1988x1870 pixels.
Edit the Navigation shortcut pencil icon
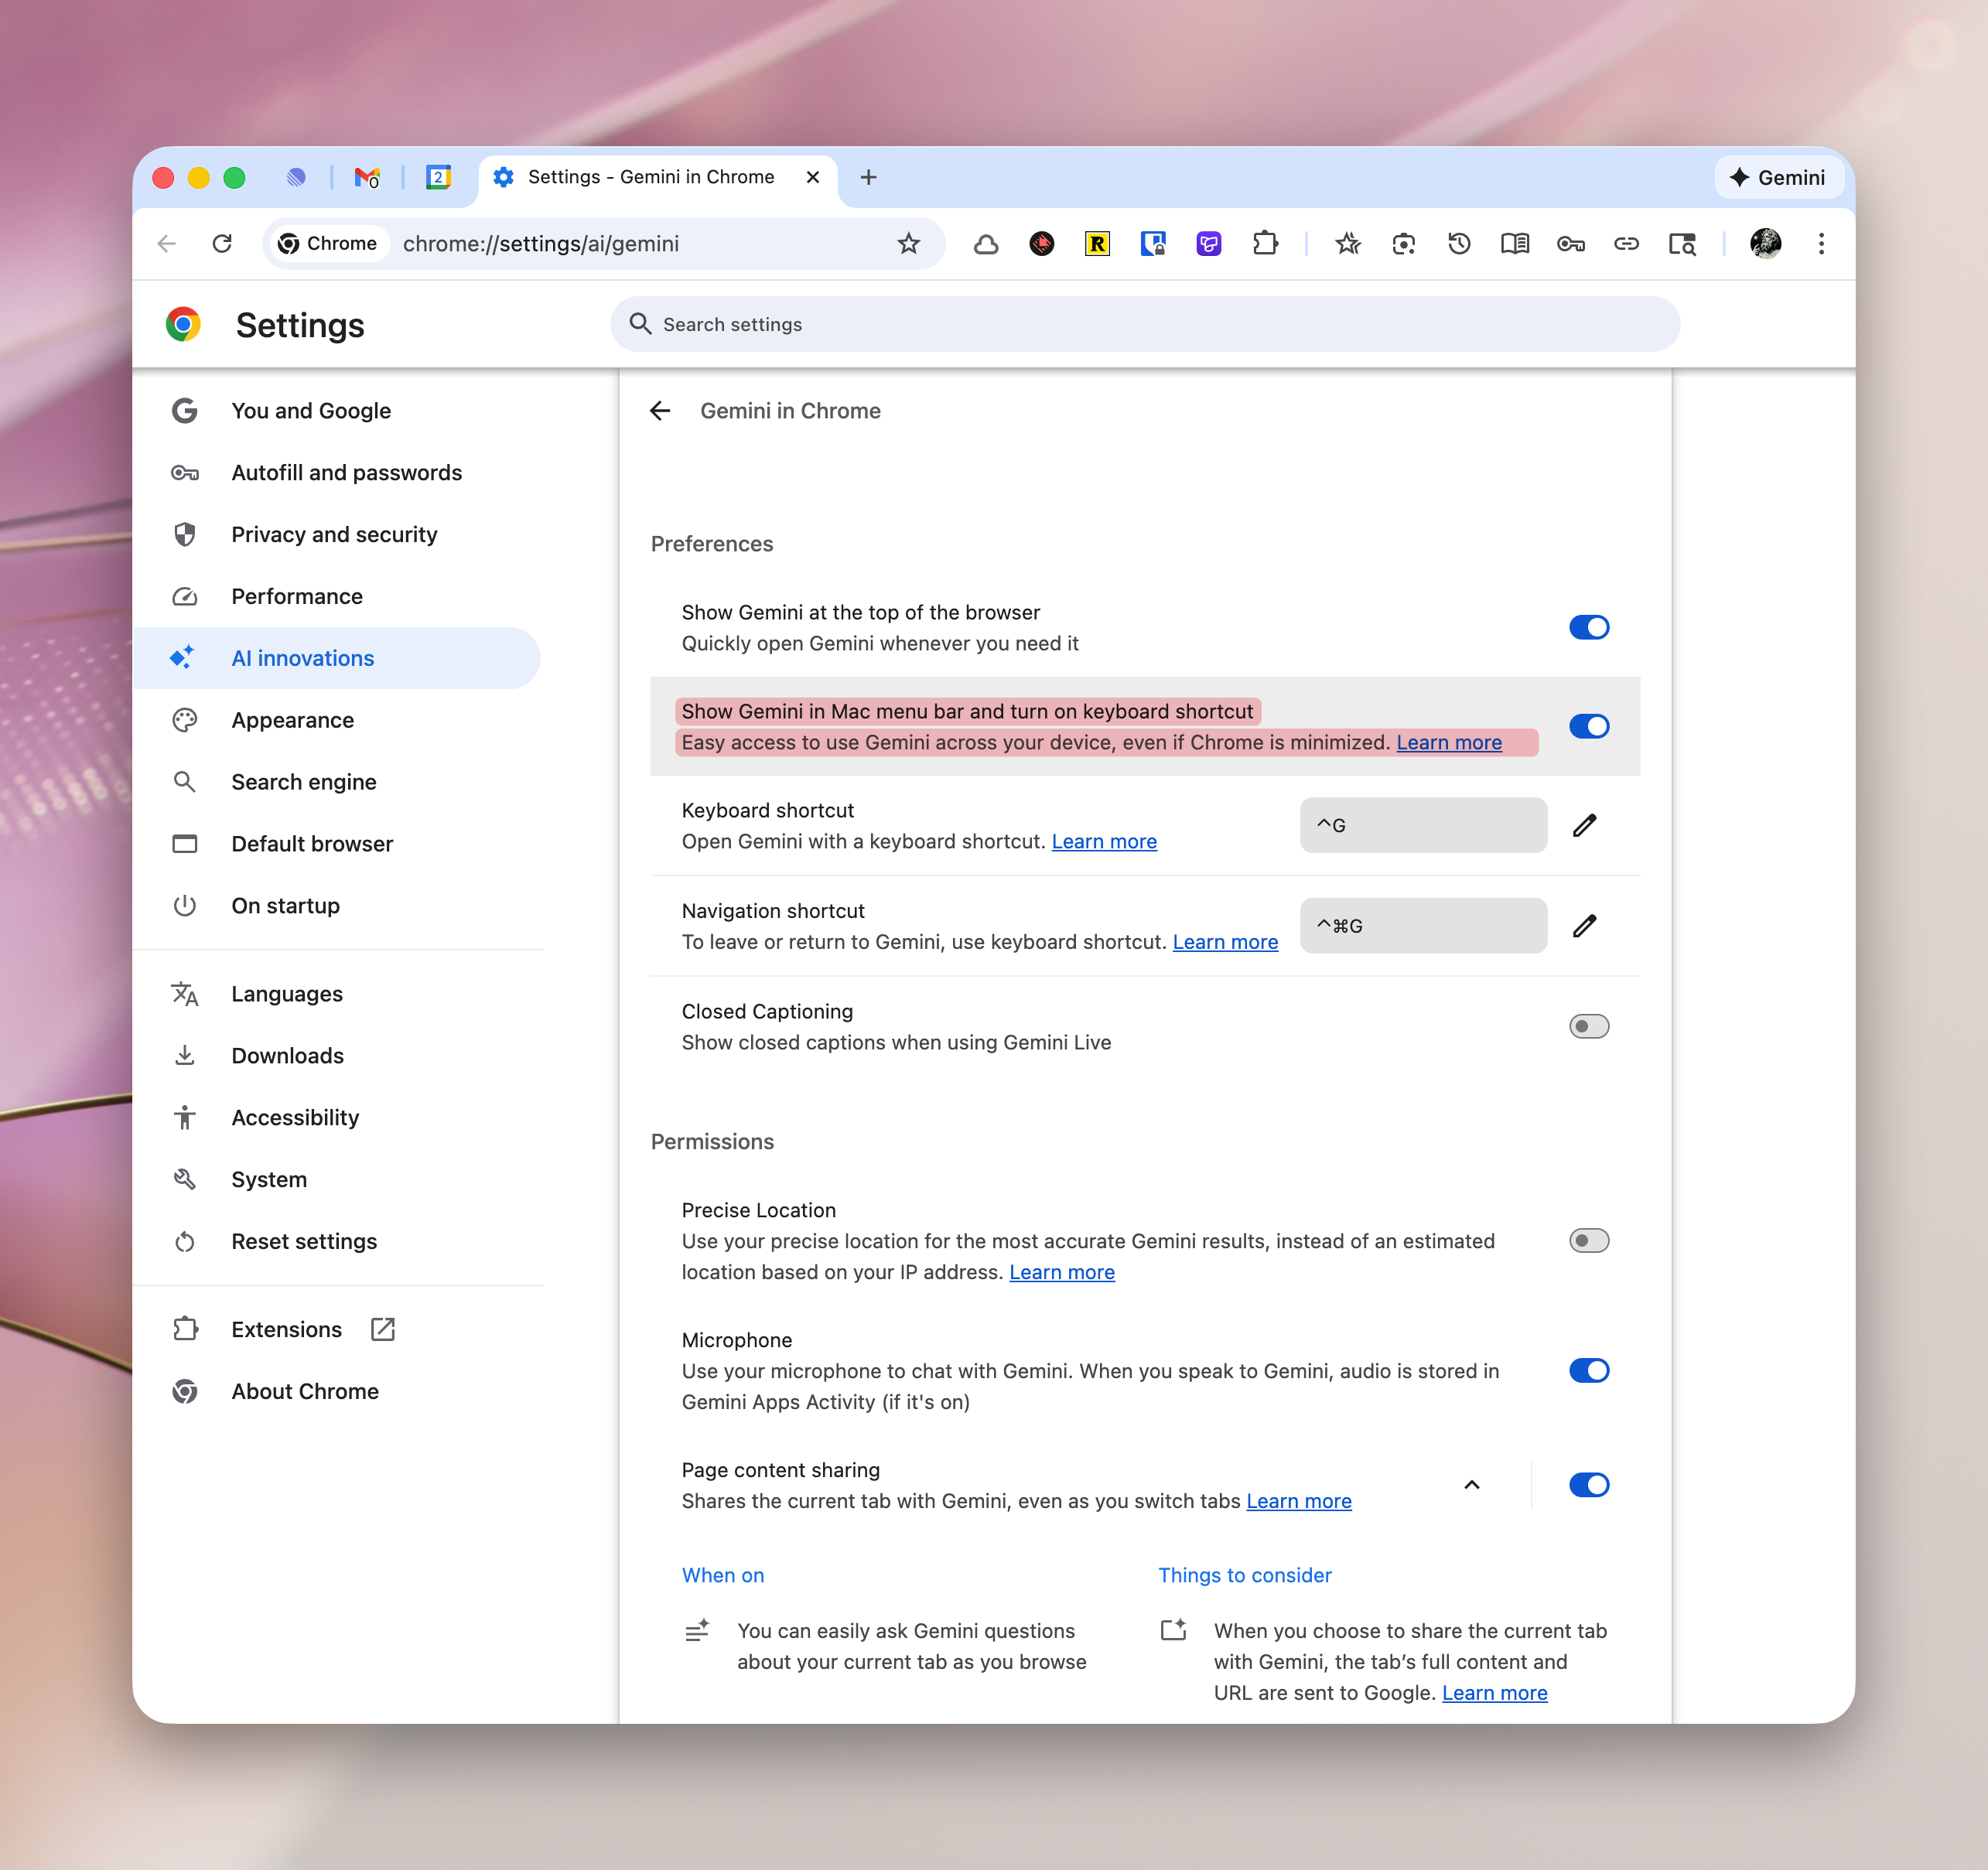pyautogui.click(x=1584, y=926)
